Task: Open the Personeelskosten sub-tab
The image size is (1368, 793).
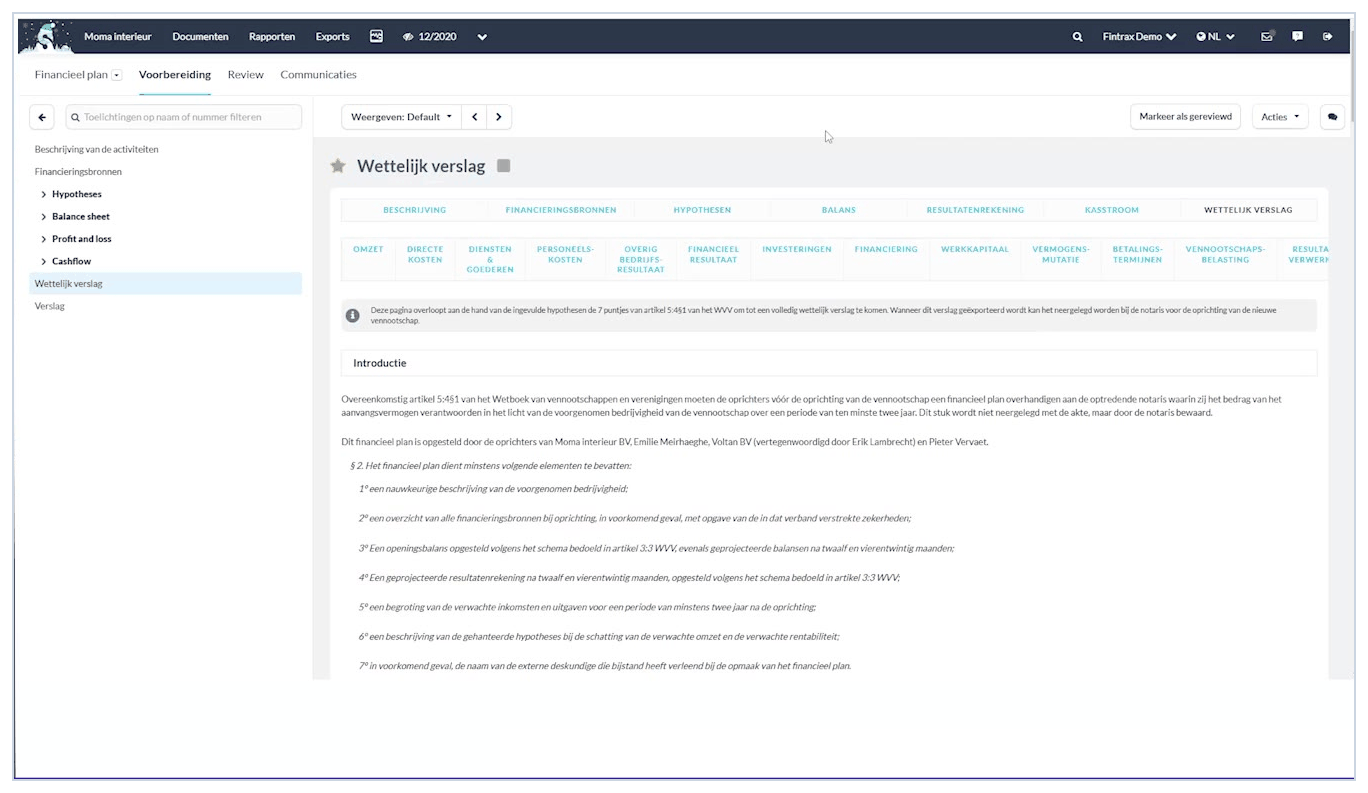Action: click(565, 254)
